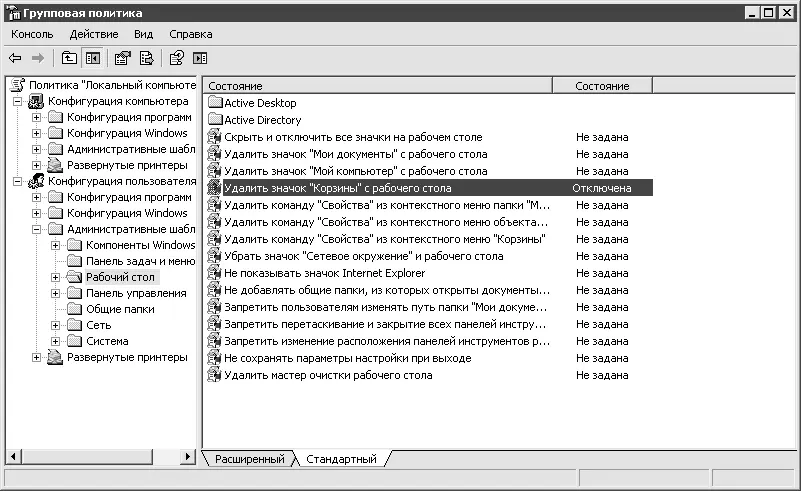Expand the "Панель управления" tree node
The height and width of the screenshot is (491, 801).
(x=56, y=293)
